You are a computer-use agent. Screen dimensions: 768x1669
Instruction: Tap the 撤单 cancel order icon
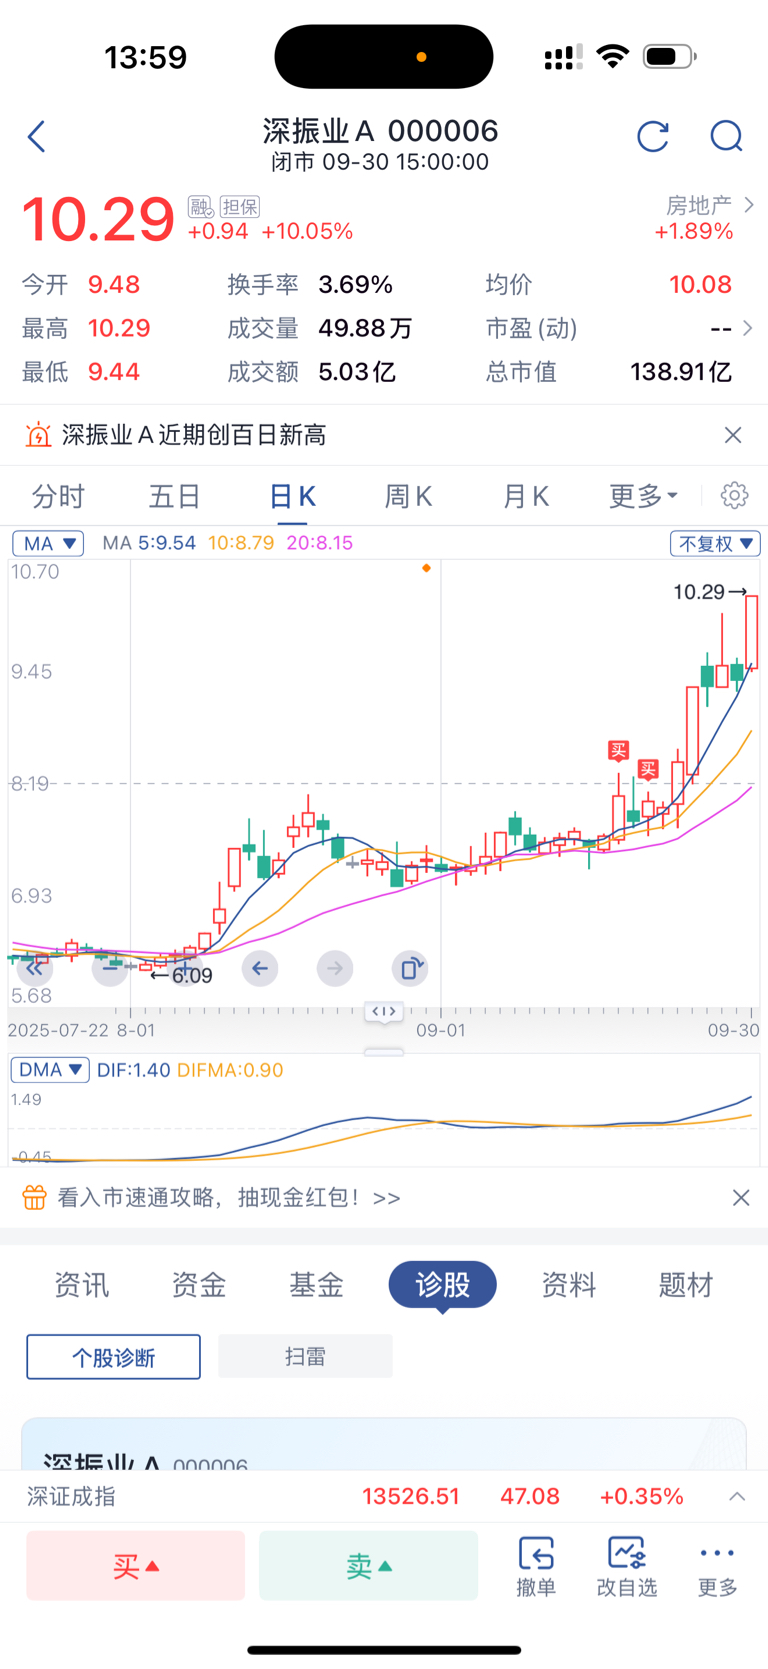point(536,1565)
